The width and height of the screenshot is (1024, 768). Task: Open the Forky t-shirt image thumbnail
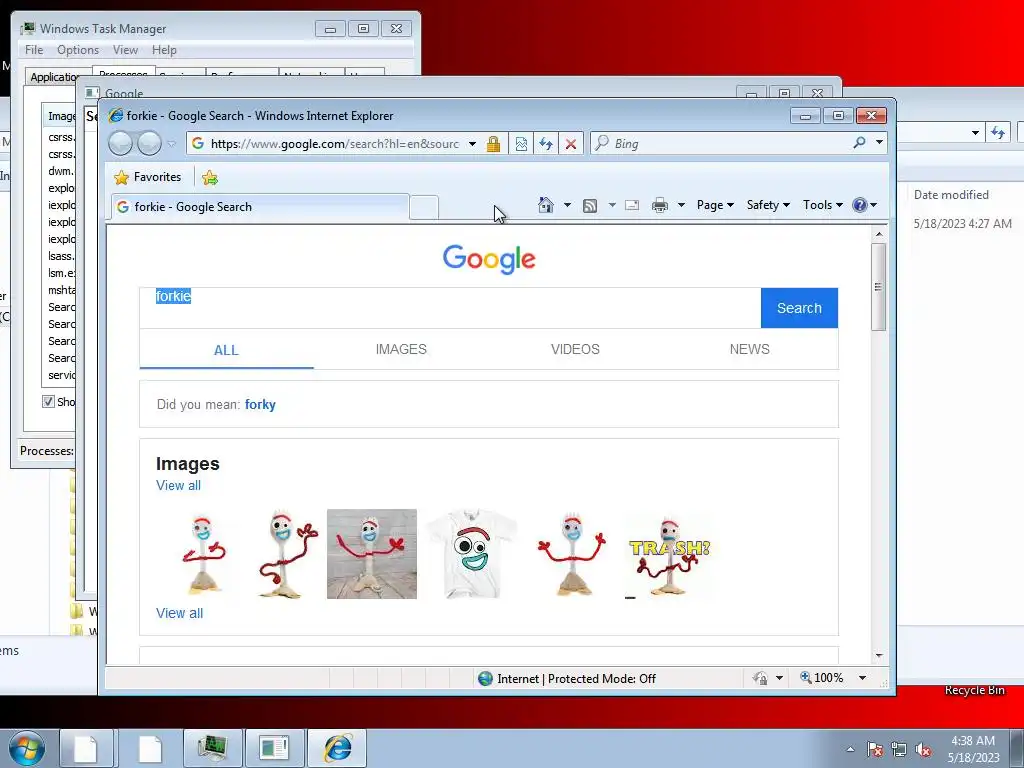coord(472,554)
